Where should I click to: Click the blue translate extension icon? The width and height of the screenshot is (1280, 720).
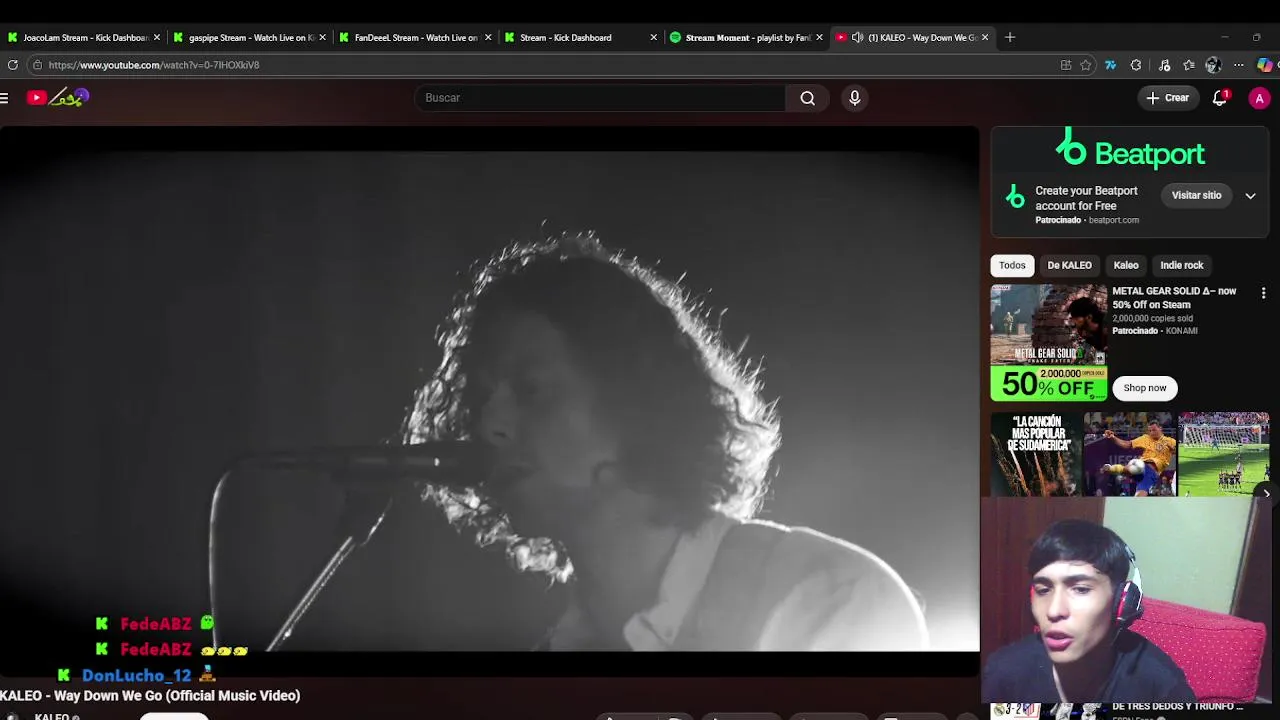coord(1110,65)
